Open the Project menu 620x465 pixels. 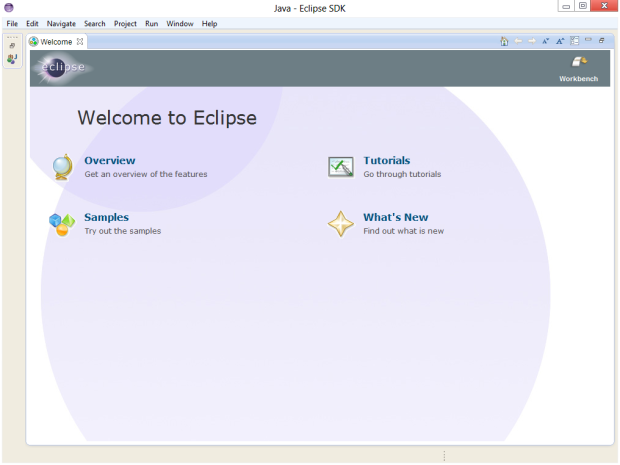click(125, 24)
